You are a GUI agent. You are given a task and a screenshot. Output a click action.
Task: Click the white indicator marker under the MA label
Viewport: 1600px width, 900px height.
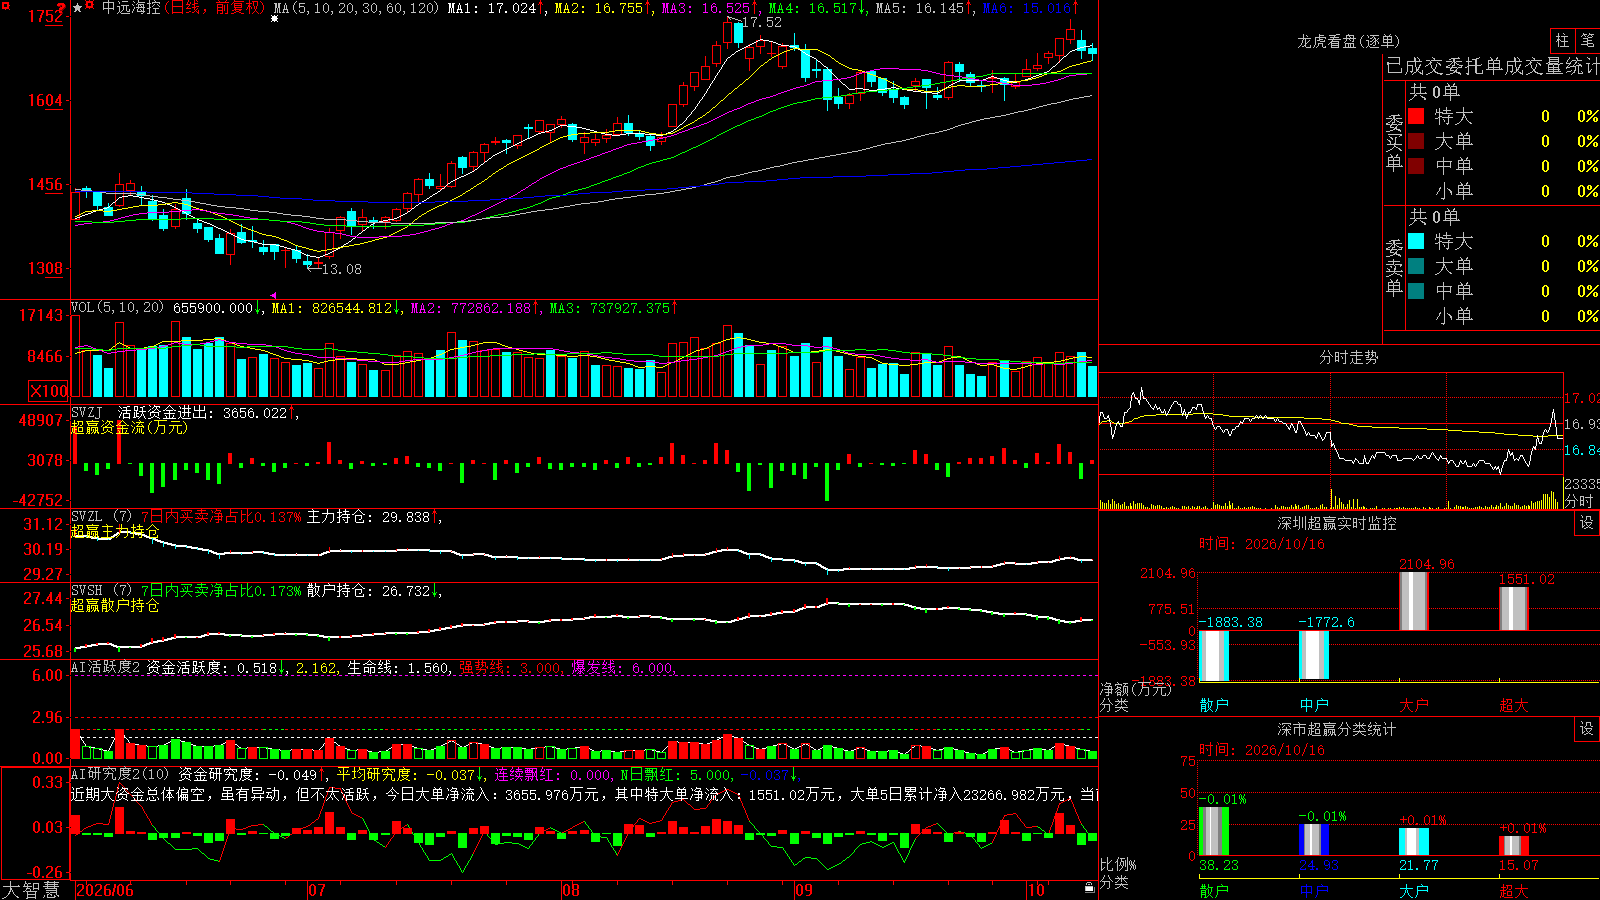tap(275, 19)
